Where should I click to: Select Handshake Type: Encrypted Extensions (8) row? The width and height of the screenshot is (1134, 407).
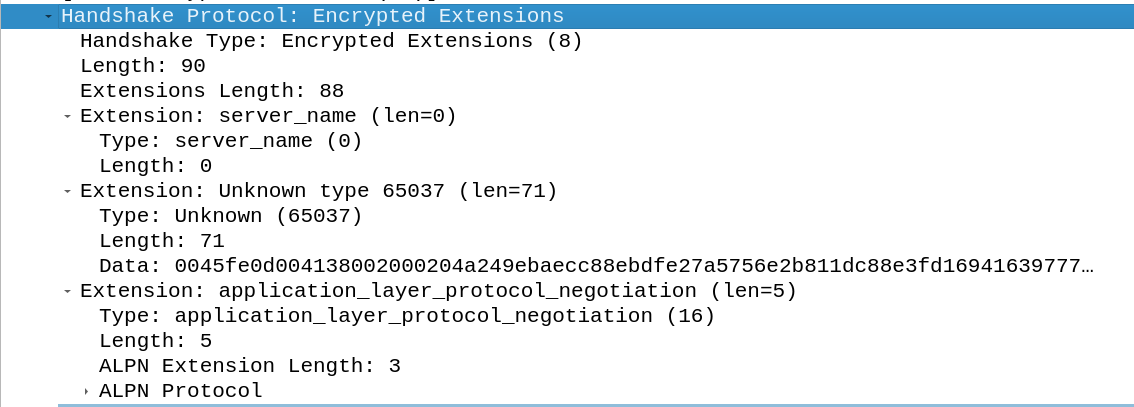coord(331,41)
